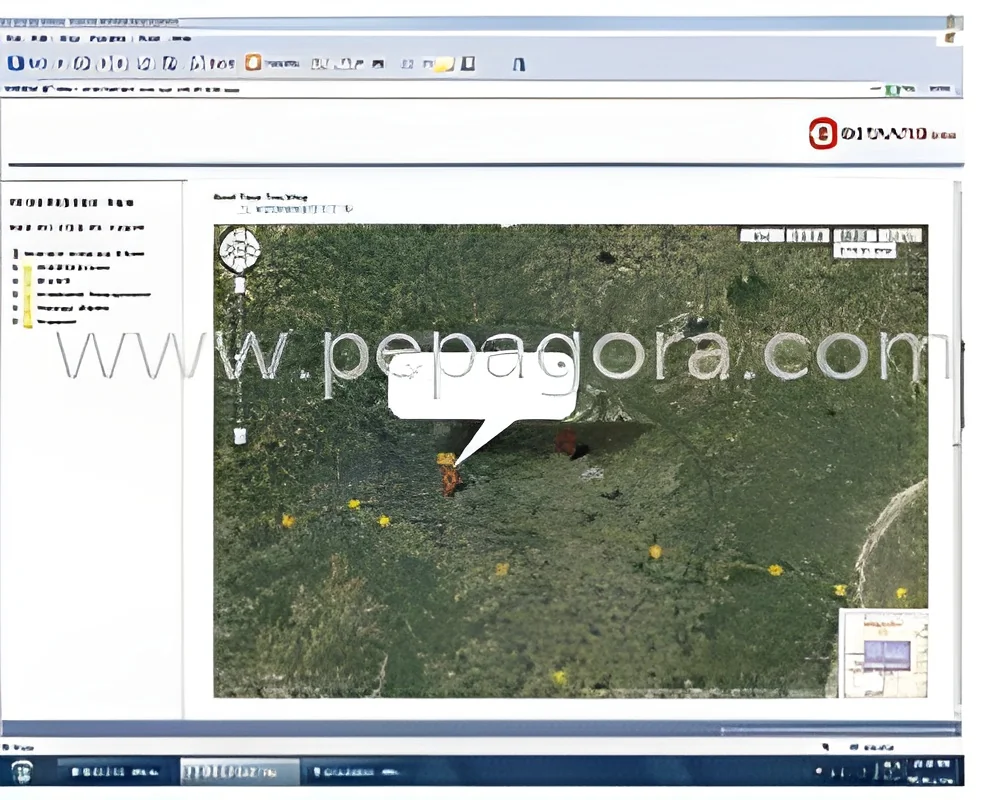Click the Start button on the taskbar
The width and height of the screenshot is (1000, 800).
(23, 772)
